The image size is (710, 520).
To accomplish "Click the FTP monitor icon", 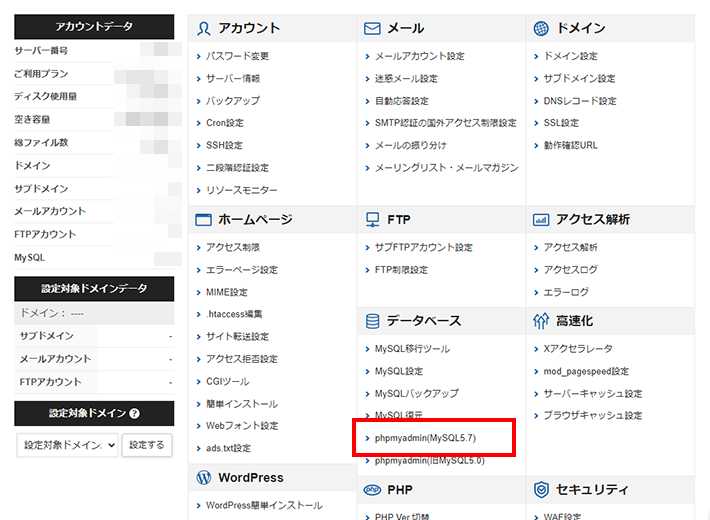I will pos(372,220).
